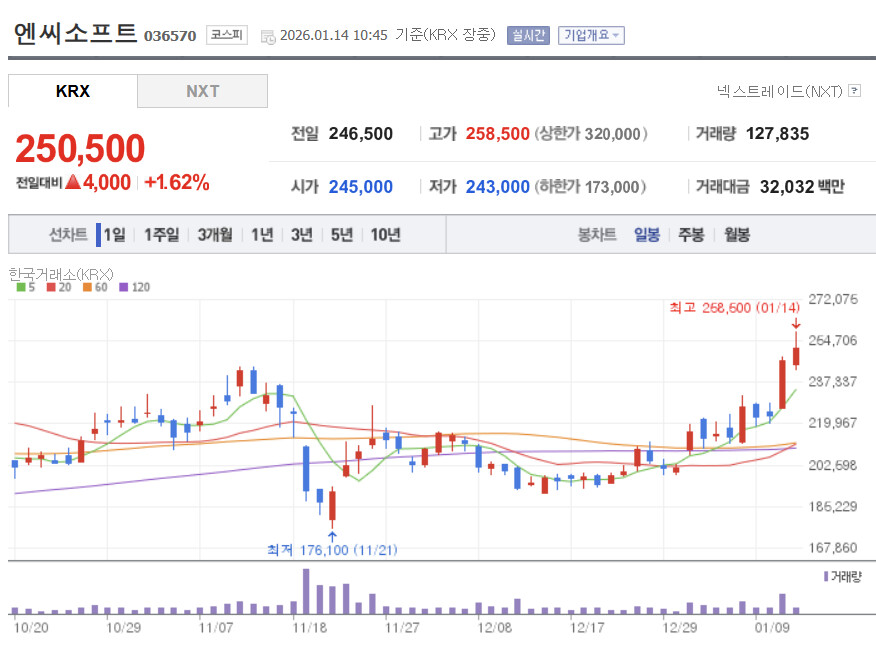Click the stock code 036570
Image resolution: width=876 pixels, height=657 pixels.
pos(170,36)
